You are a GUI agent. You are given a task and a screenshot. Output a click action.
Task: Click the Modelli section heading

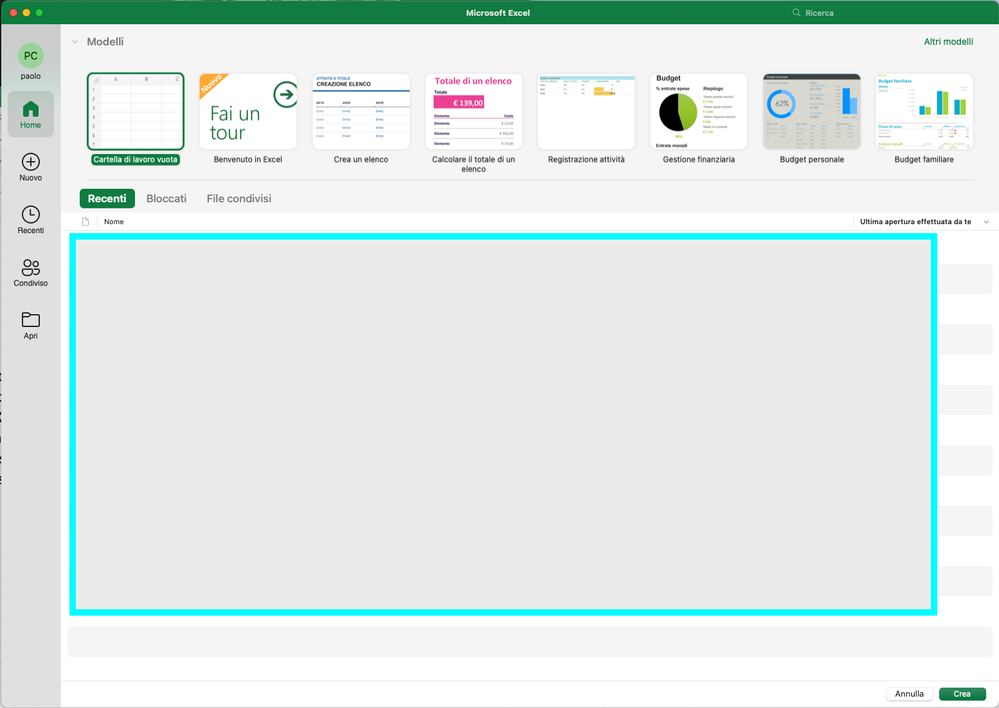(x=105, y=42)
